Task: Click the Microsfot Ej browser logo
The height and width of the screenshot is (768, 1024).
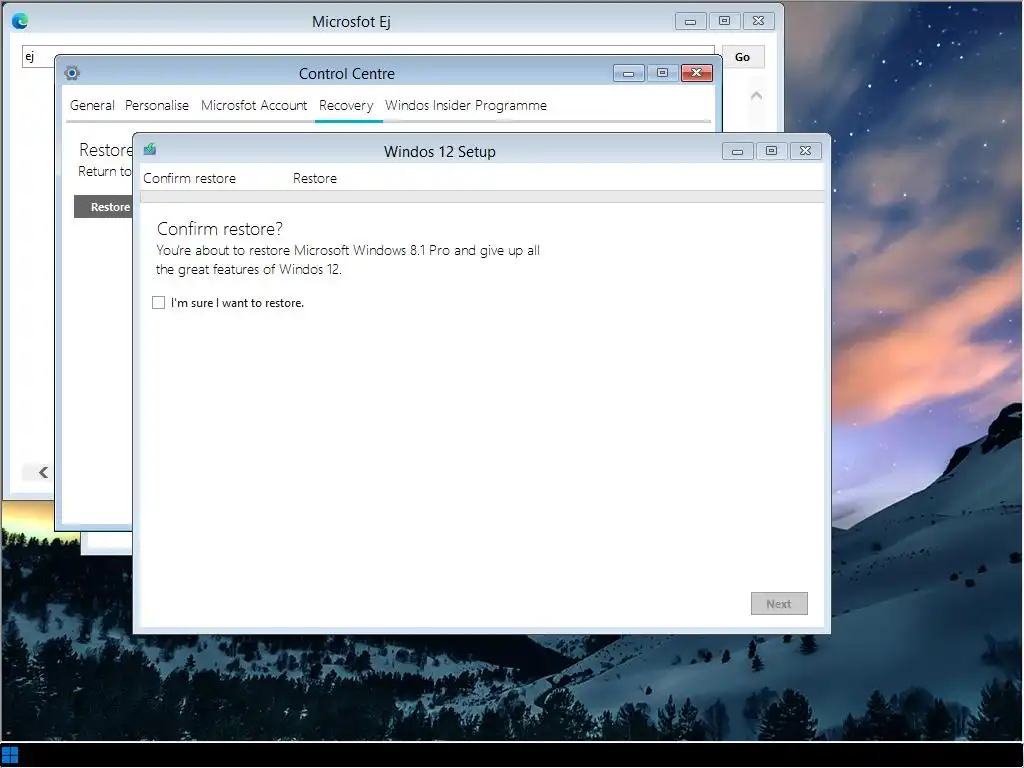Action: tap(20, 21)
